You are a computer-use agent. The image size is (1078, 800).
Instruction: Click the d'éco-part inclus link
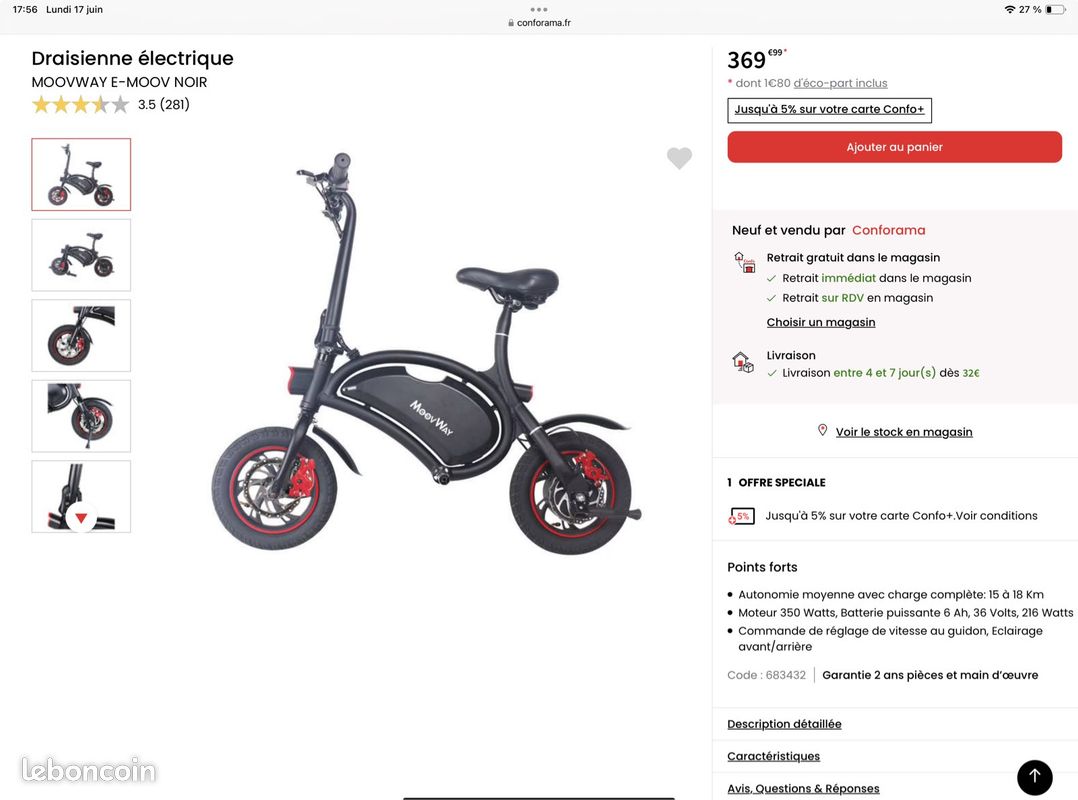pyautogui.click(x=840, y=83)
